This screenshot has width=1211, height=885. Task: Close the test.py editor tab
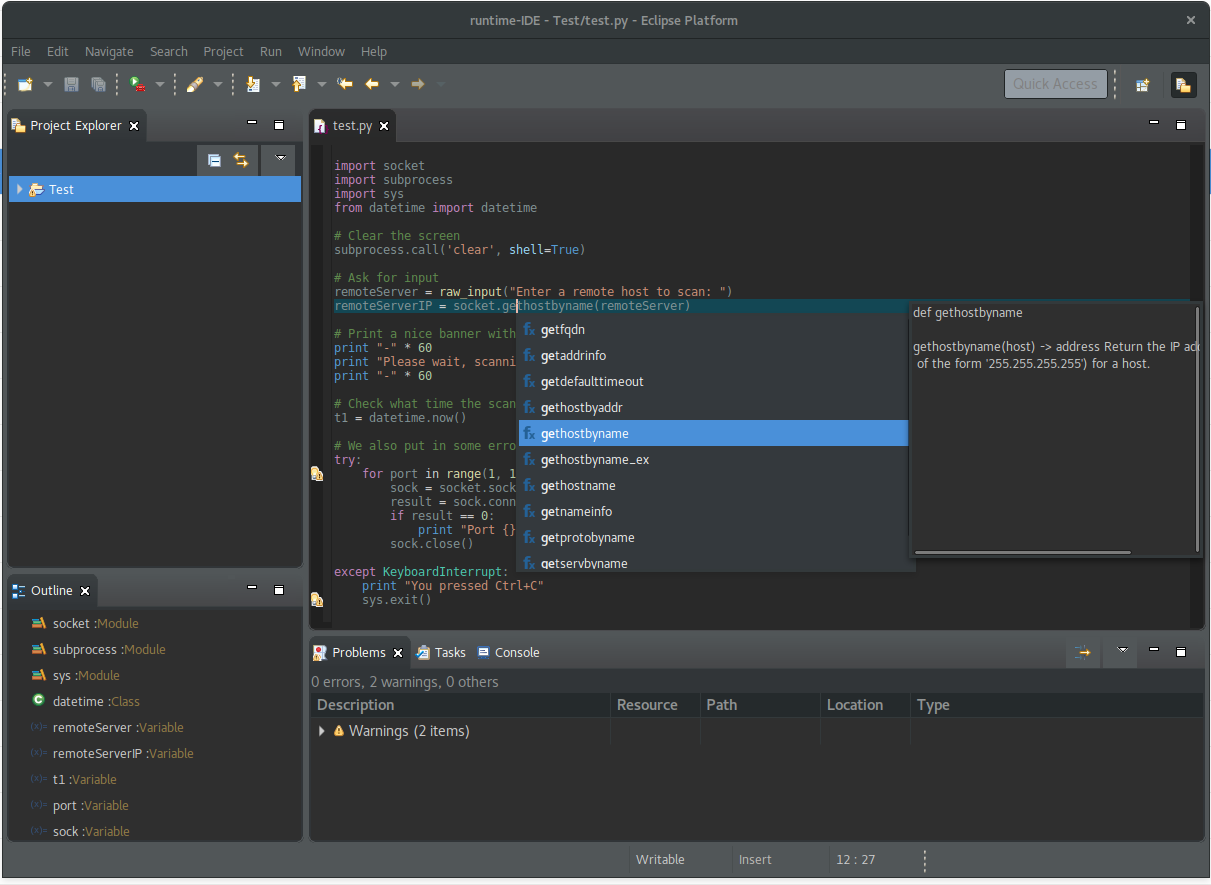coord(384,126)
